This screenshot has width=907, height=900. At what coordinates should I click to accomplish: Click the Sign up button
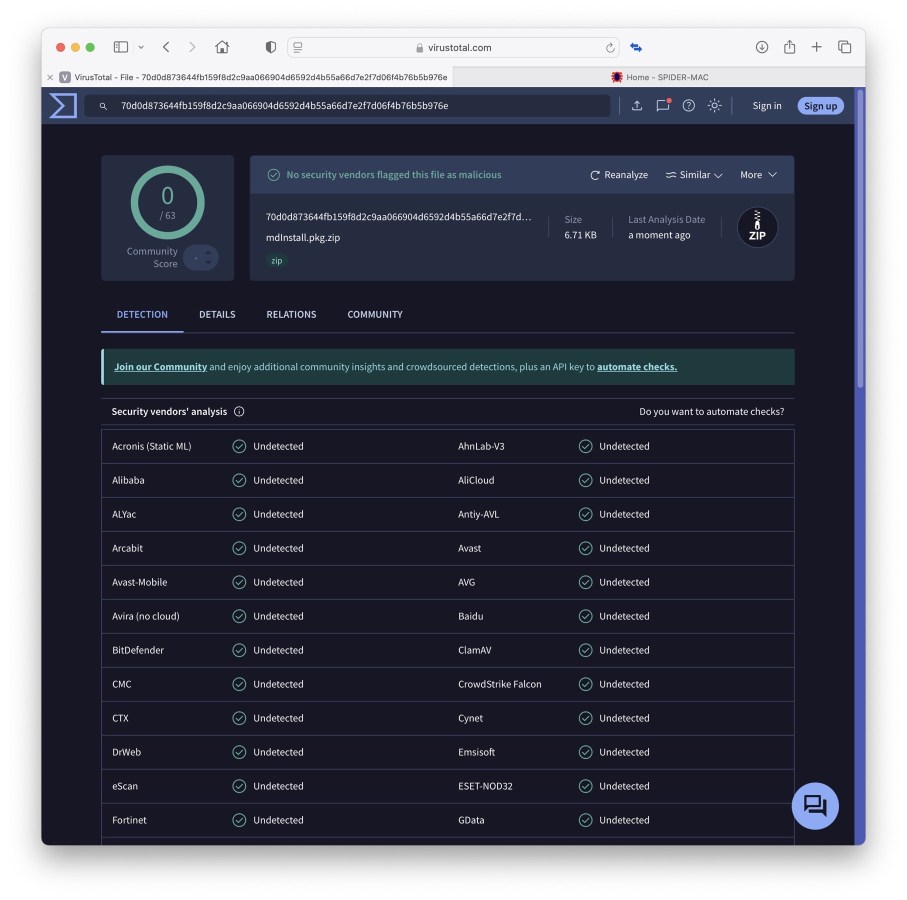tap(820, 106)
